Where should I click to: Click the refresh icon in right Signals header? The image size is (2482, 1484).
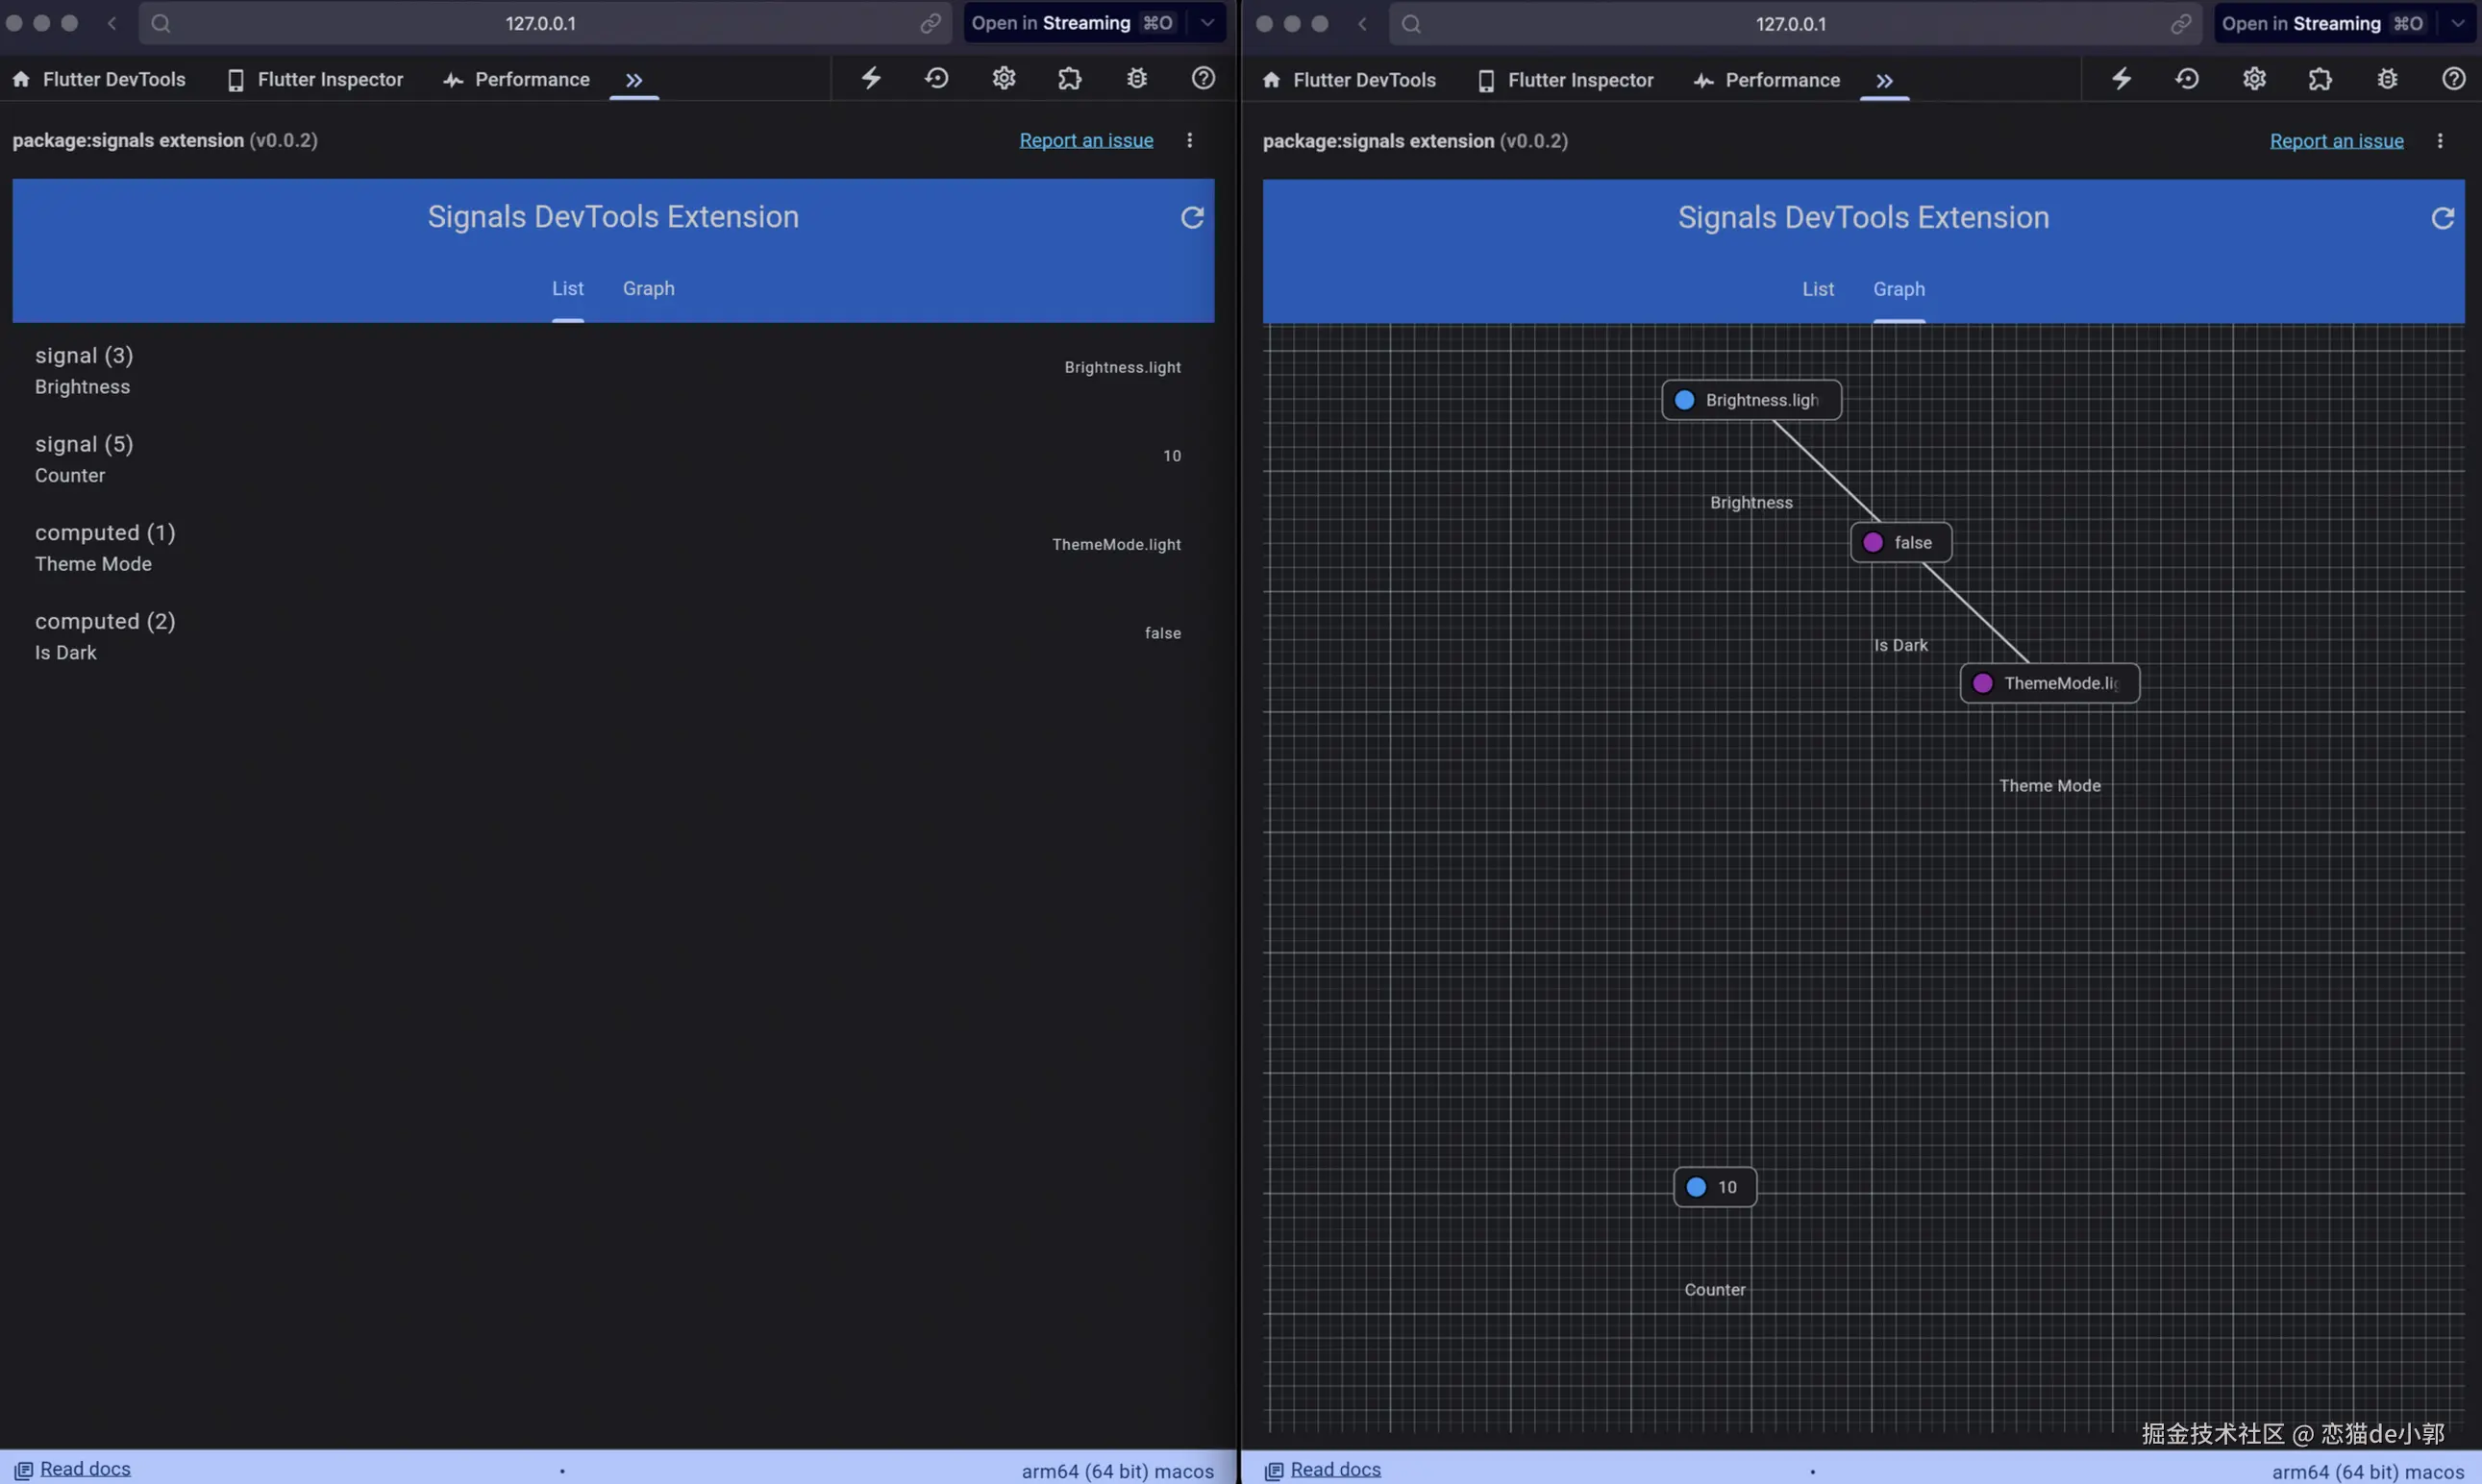2442,218
